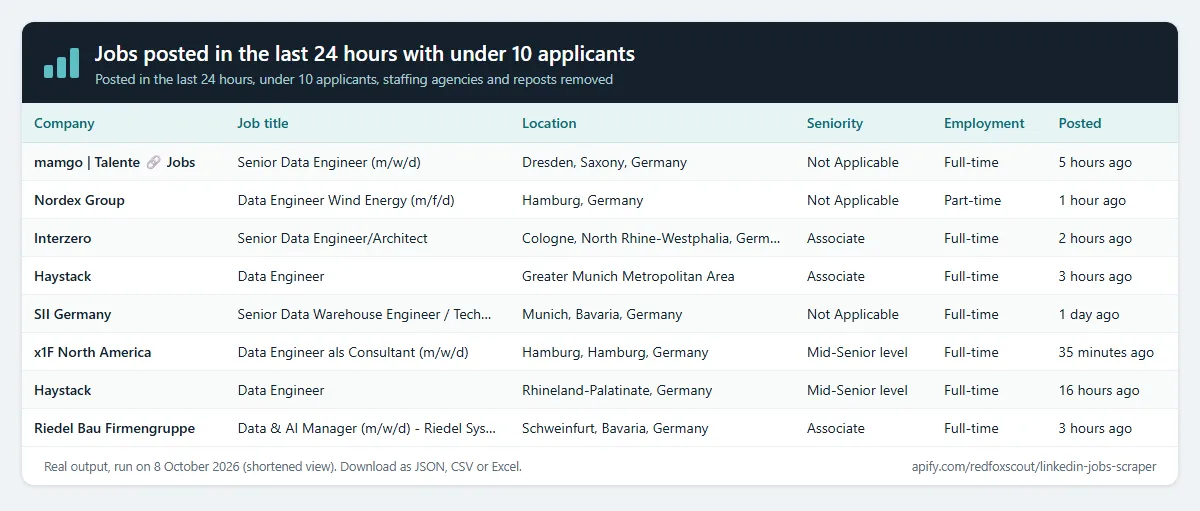Select the Interzero company cell

pos(62,238)
